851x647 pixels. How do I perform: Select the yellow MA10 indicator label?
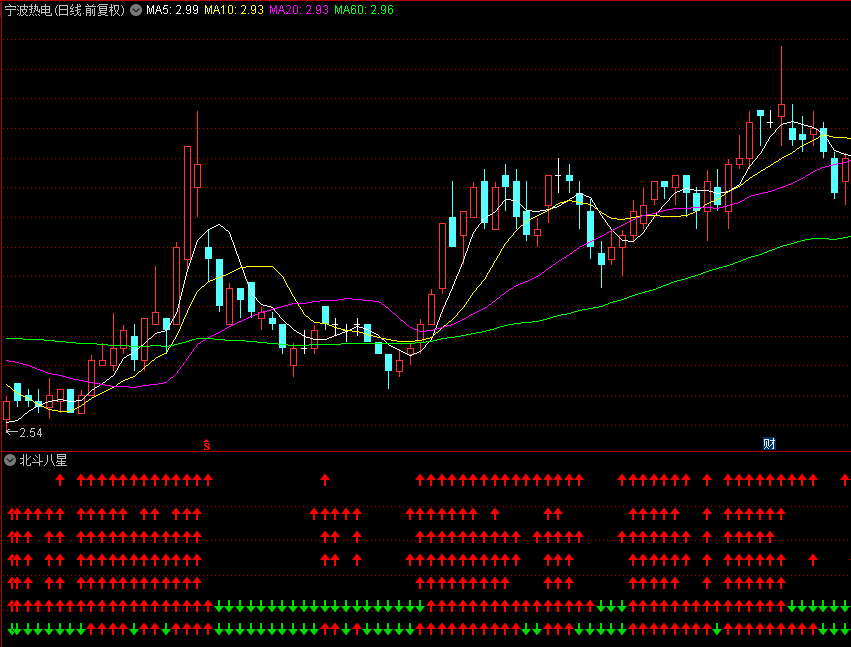pyautogui.click(x=234, y=10)
